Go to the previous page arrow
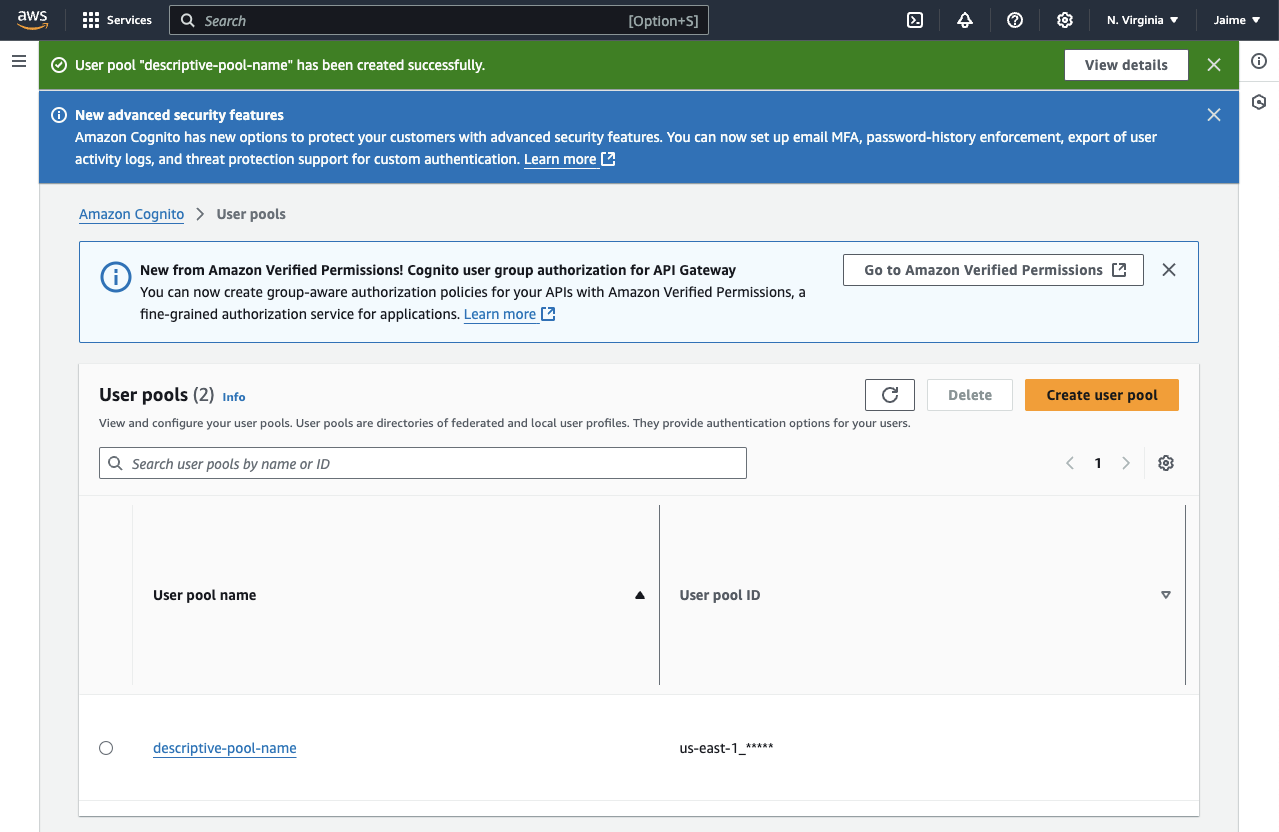1279x832 pixels. [x=1070, y=463]
